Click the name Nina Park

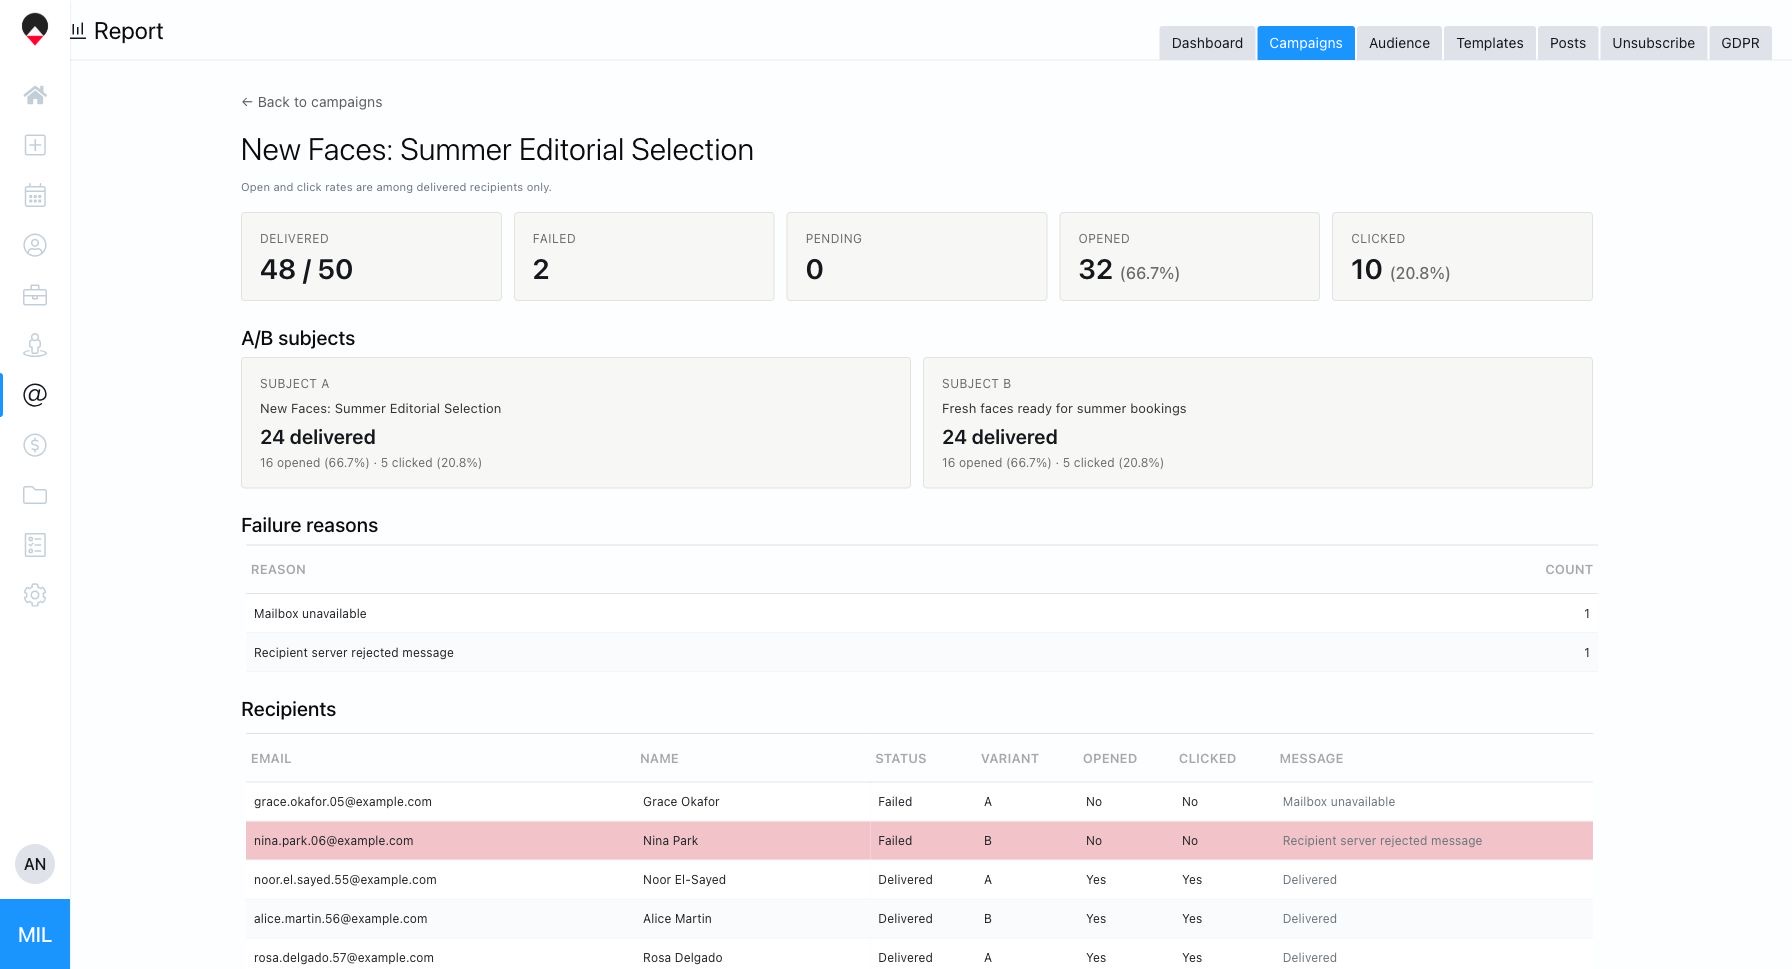coord(670,841)
